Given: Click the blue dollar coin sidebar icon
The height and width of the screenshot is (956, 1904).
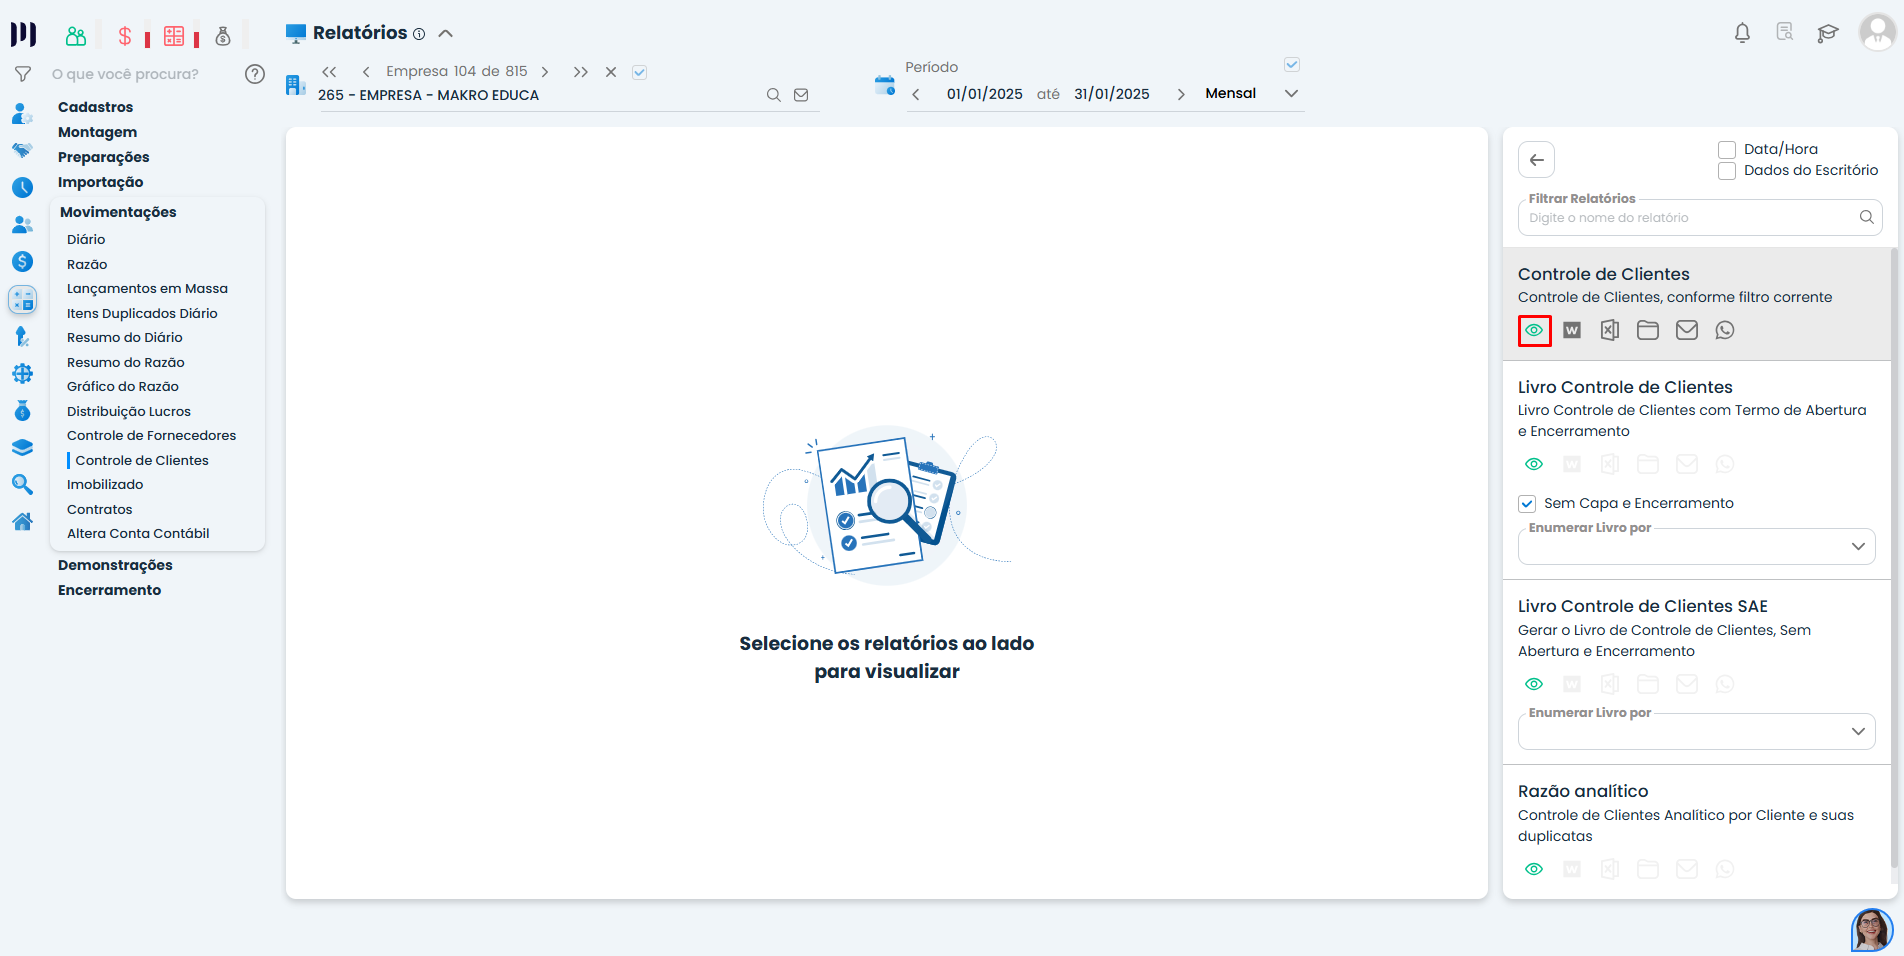Looking at the screenshot, I should pyautogui.click(x=22, y=262).
